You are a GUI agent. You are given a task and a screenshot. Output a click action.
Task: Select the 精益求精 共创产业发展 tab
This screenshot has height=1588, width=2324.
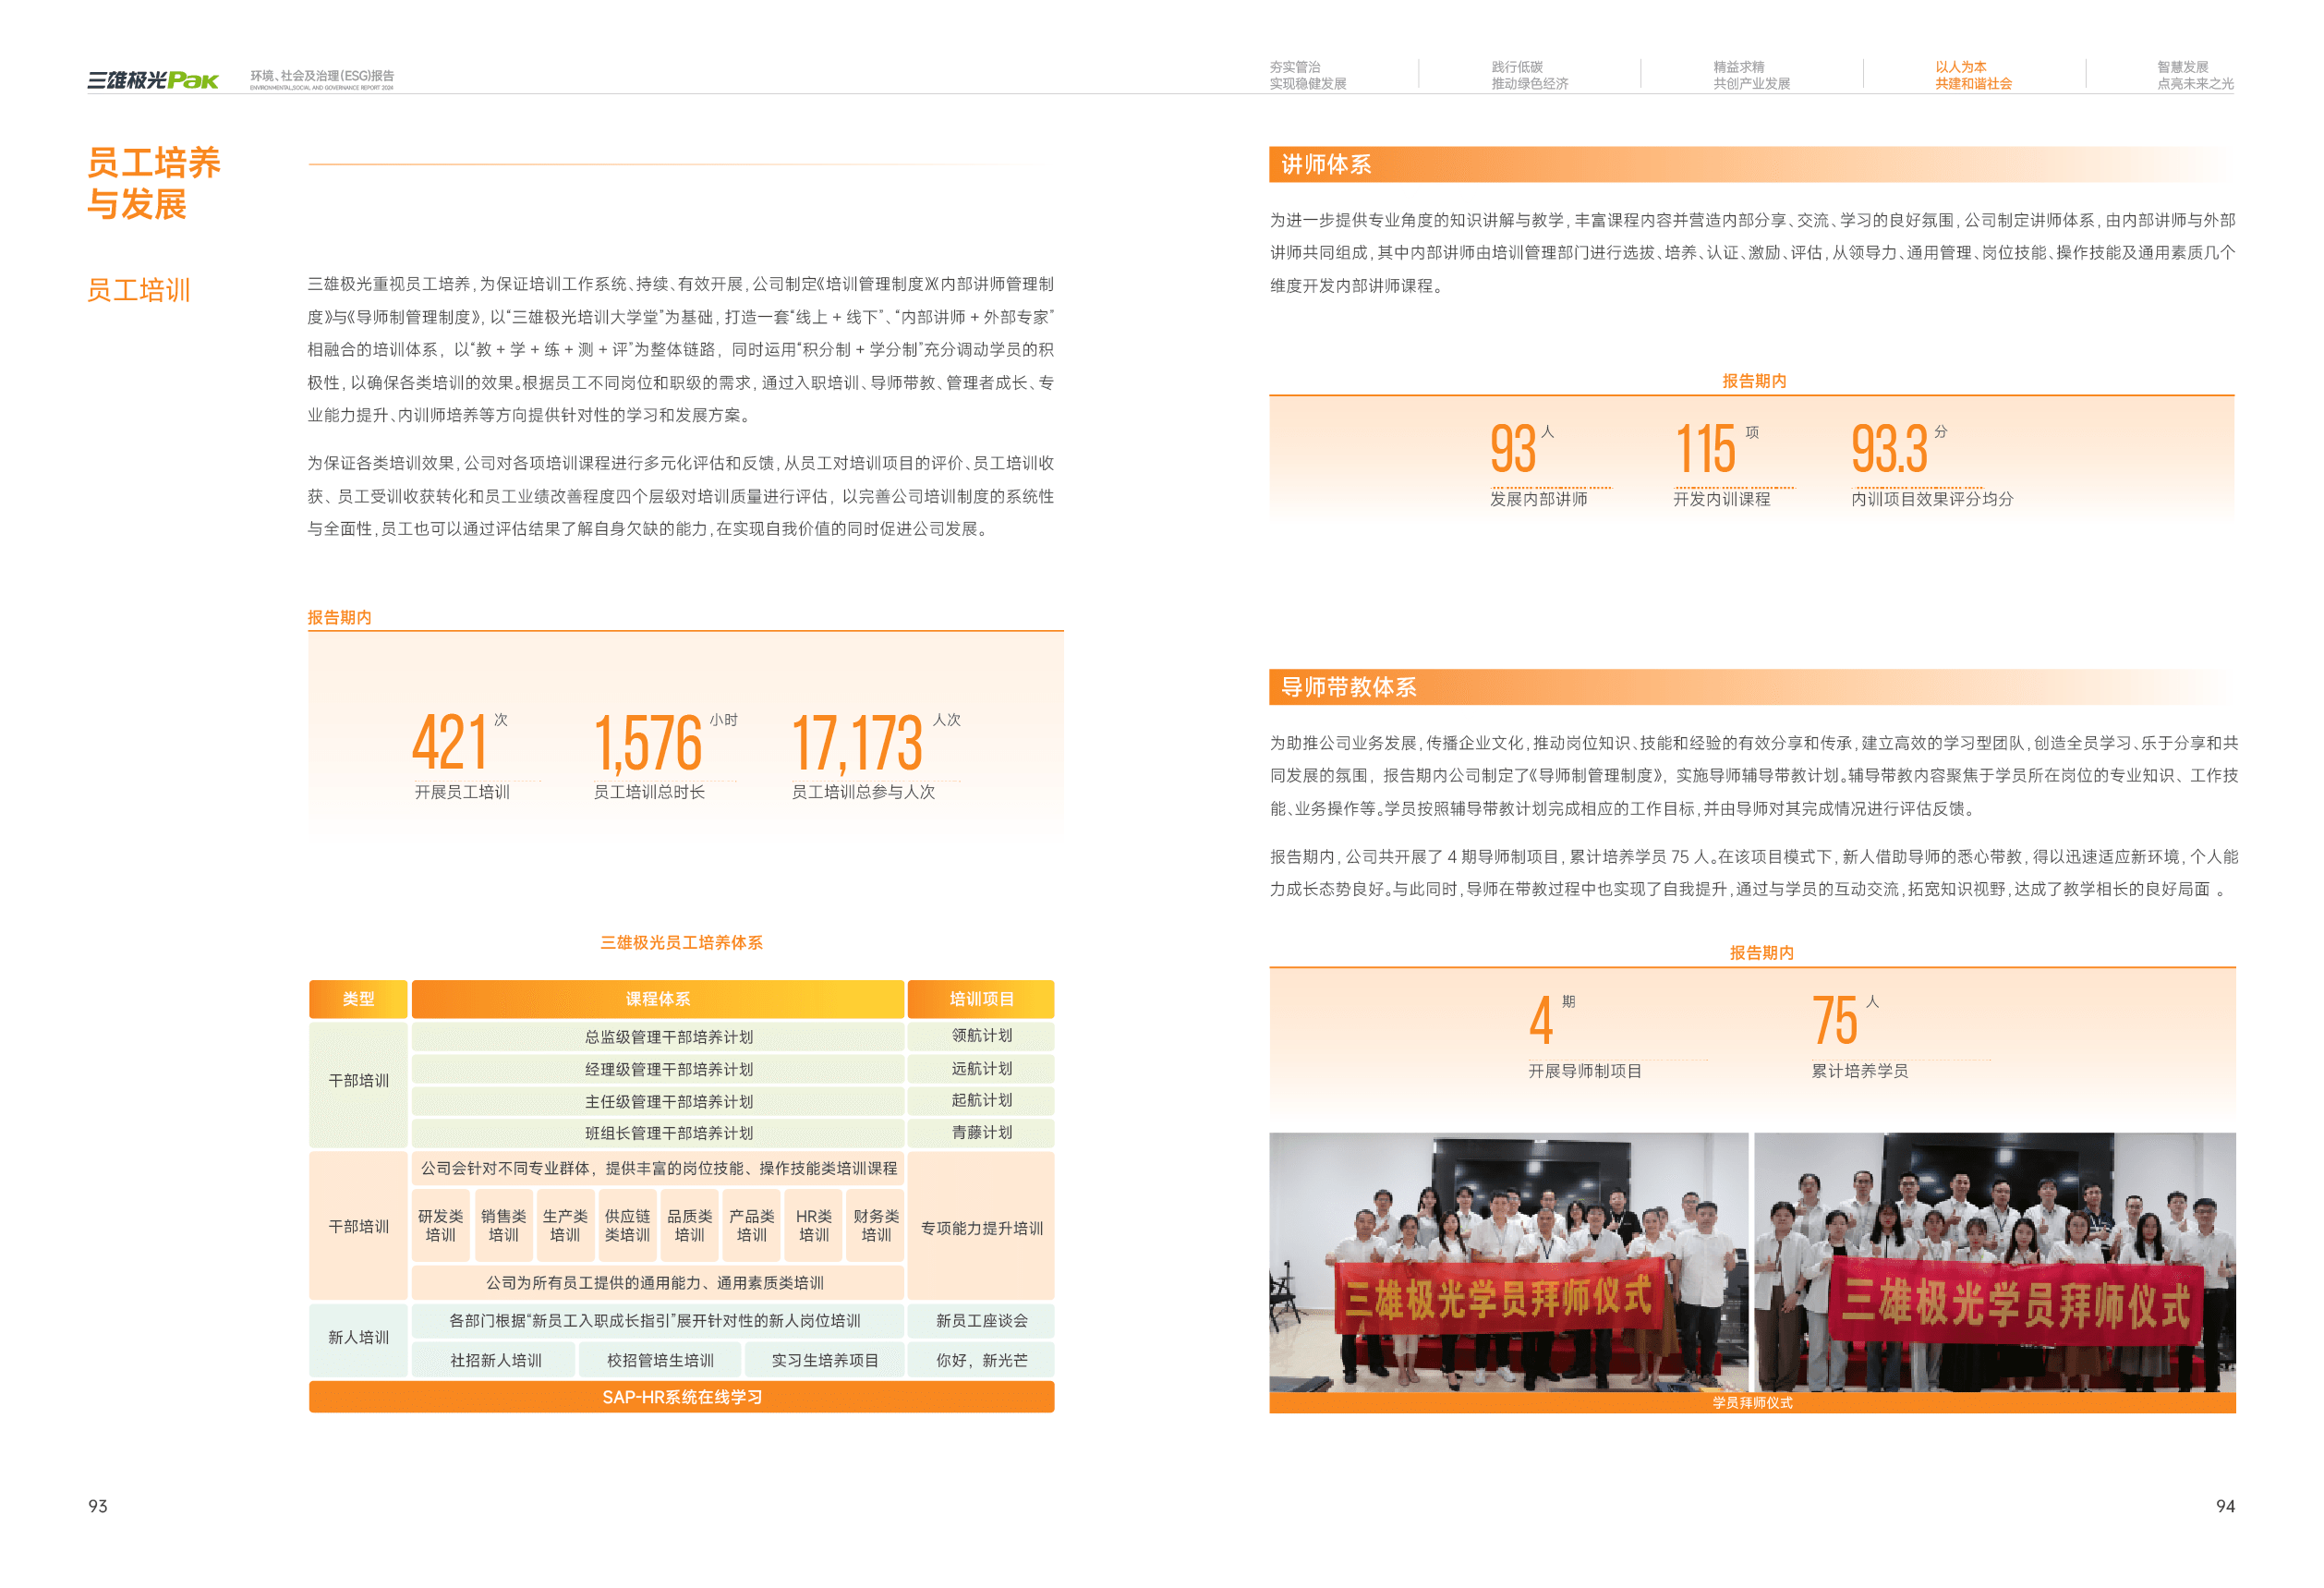coord(1751,75)
